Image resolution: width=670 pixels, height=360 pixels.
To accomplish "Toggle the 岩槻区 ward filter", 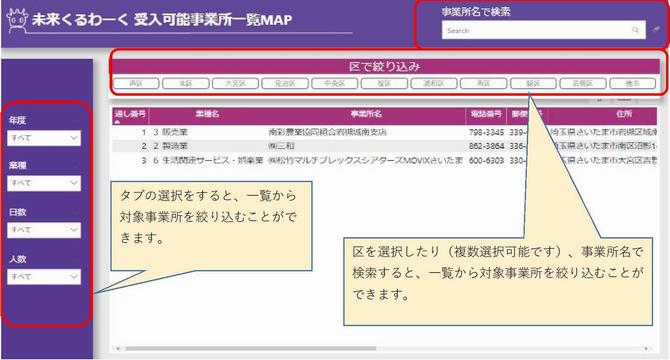I will (583, 83).
